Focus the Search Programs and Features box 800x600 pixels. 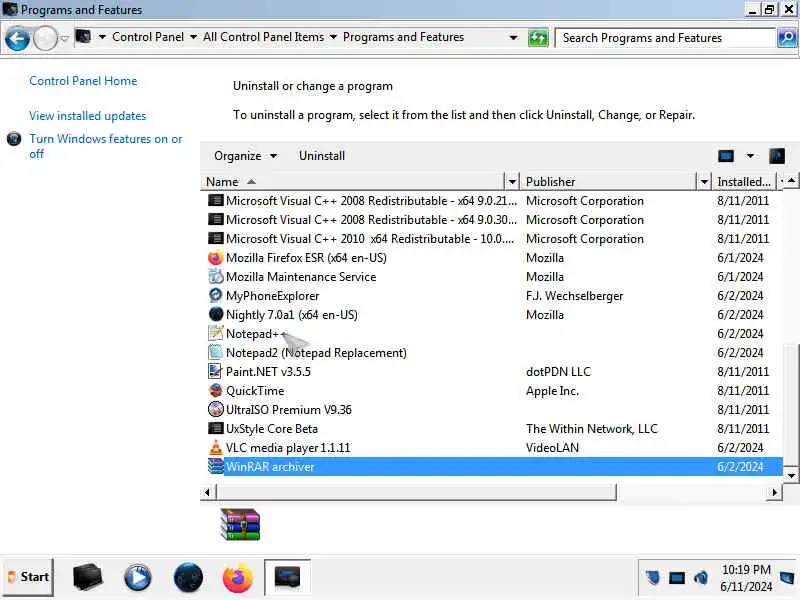665,38
